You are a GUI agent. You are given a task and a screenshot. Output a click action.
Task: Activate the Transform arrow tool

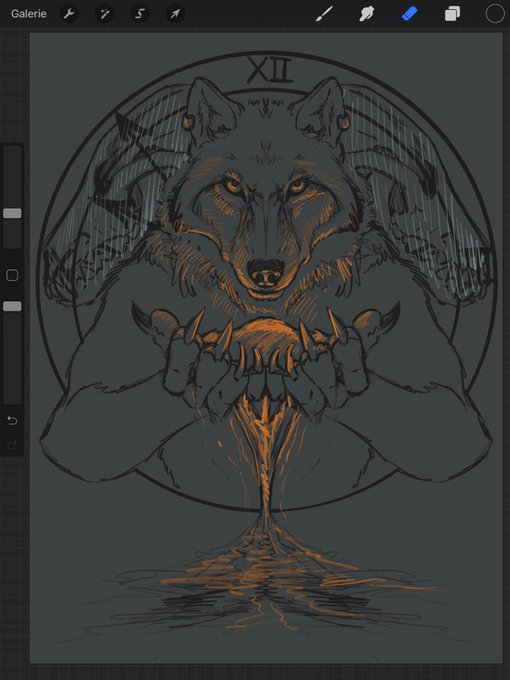point(175,14)
